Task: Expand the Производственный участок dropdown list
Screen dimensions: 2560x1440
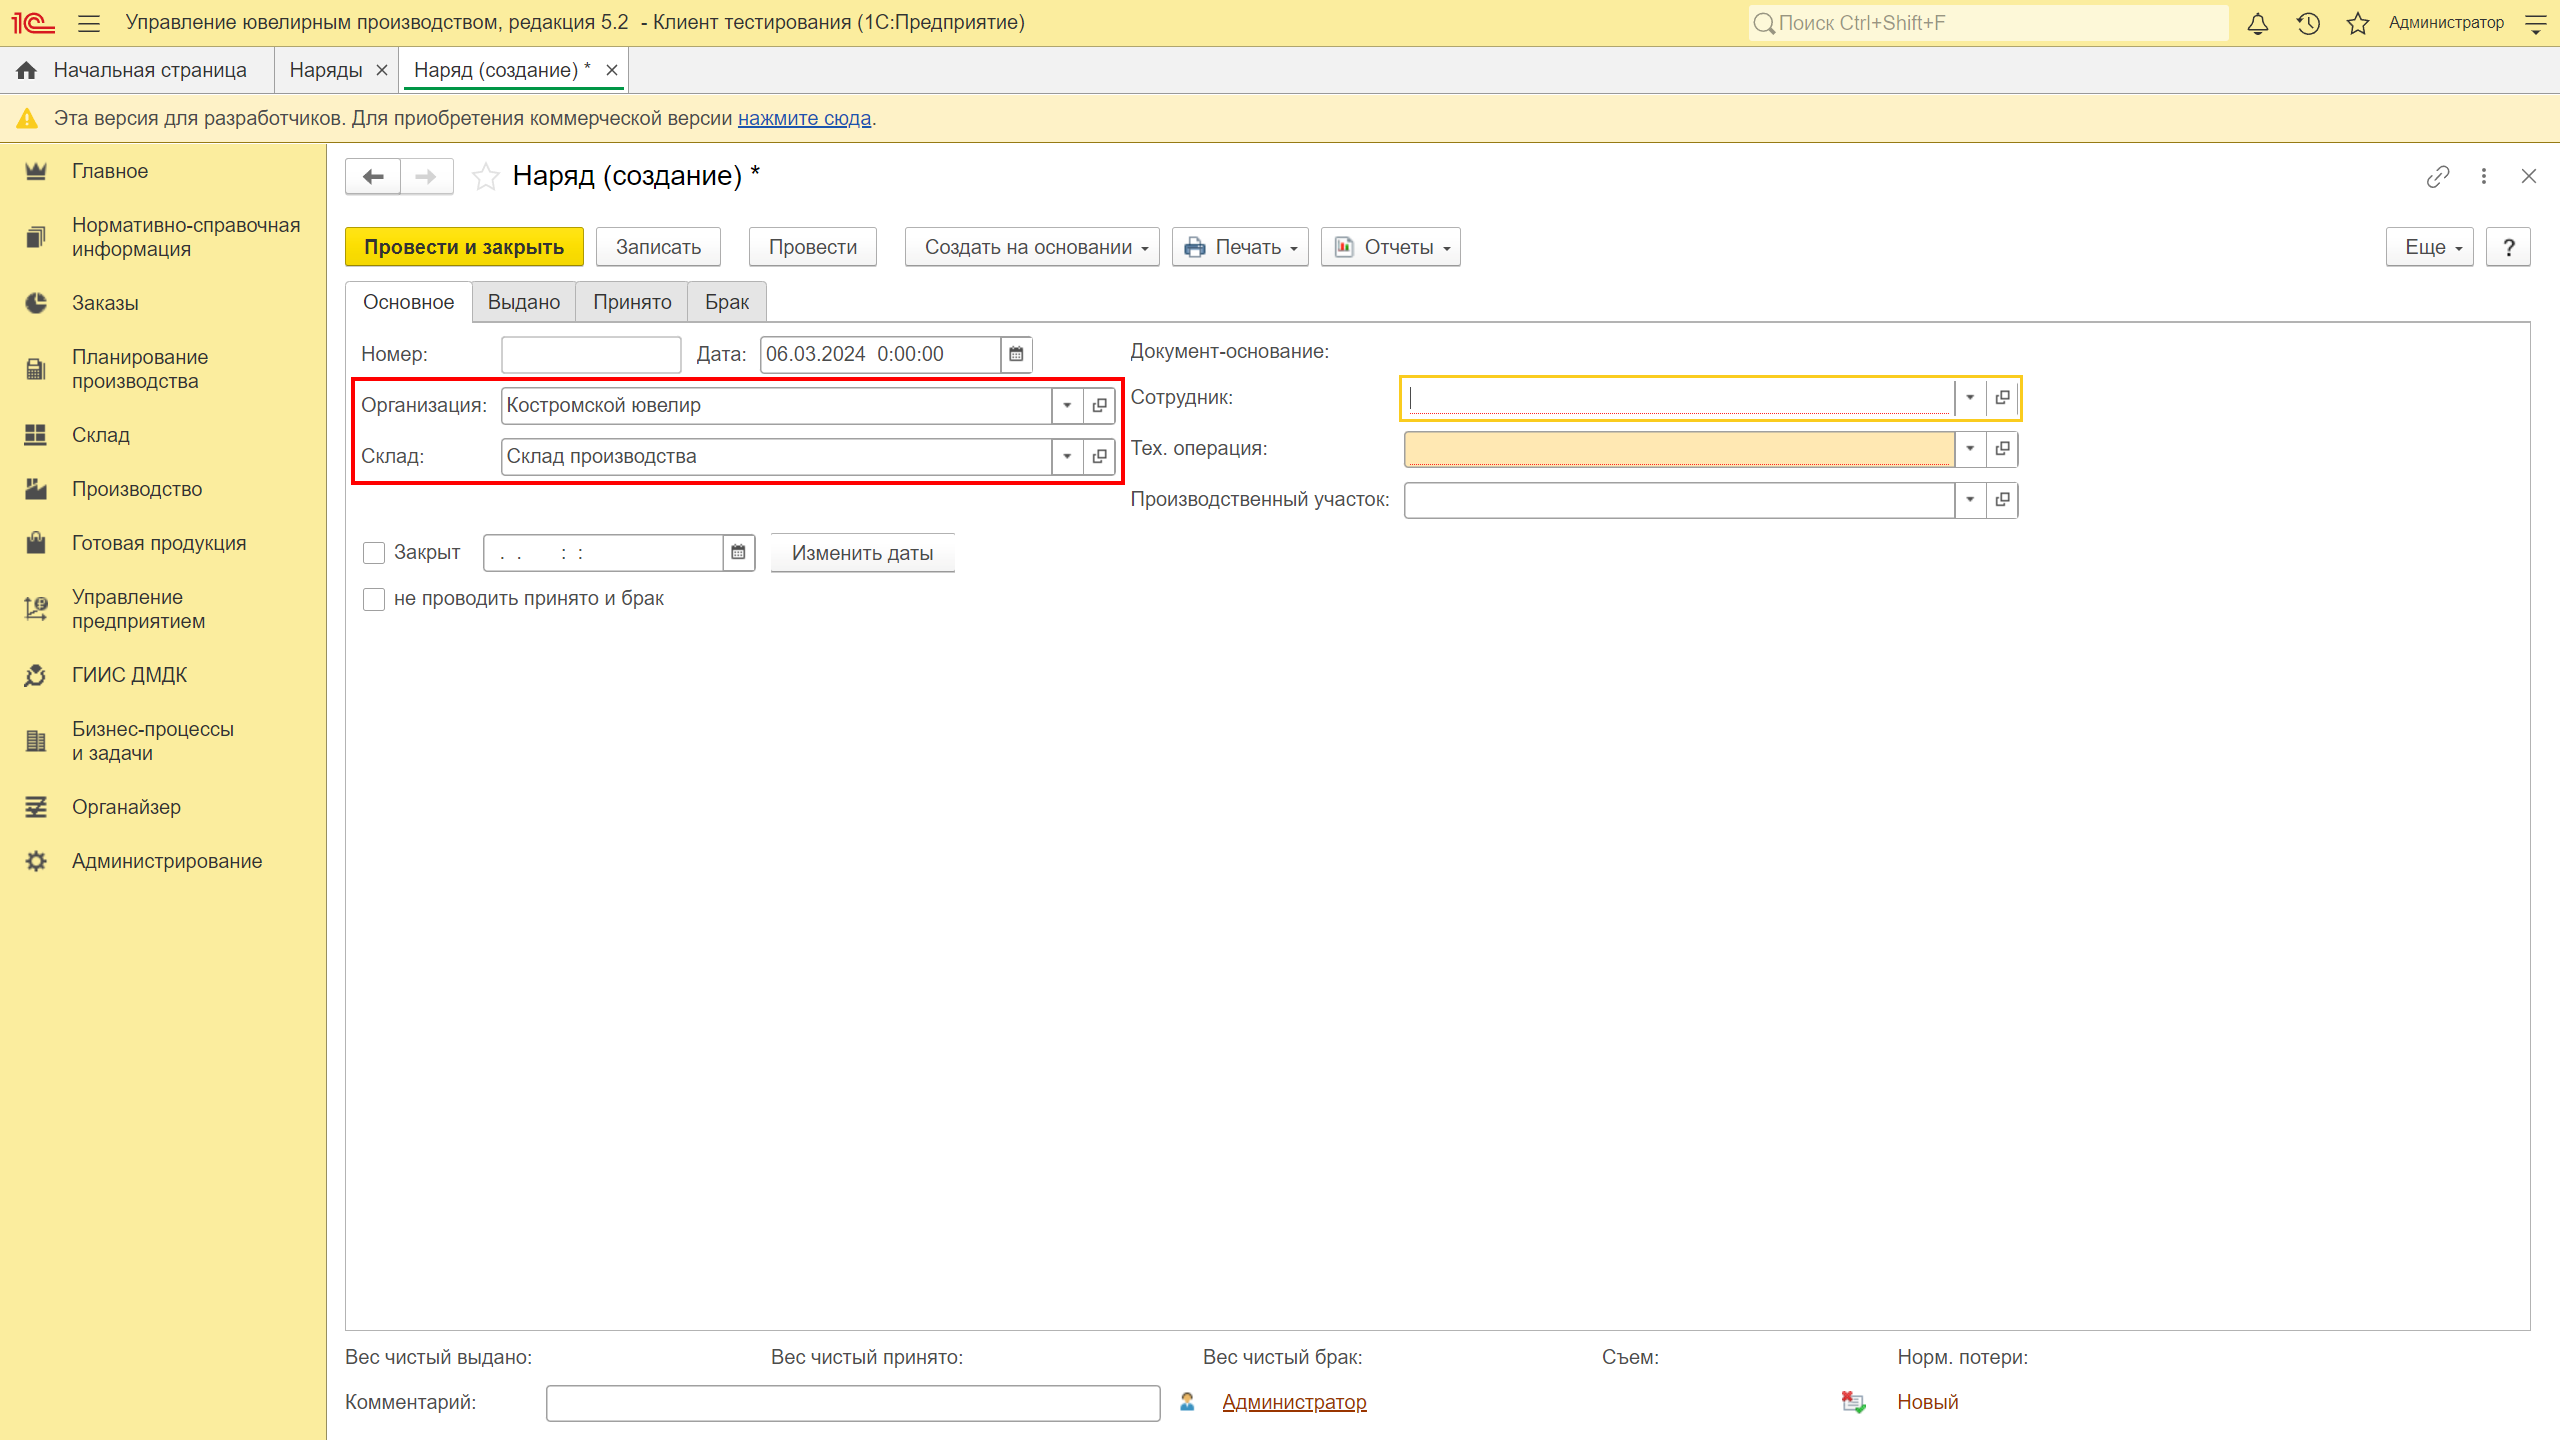Action: [x=1970, y=500]
